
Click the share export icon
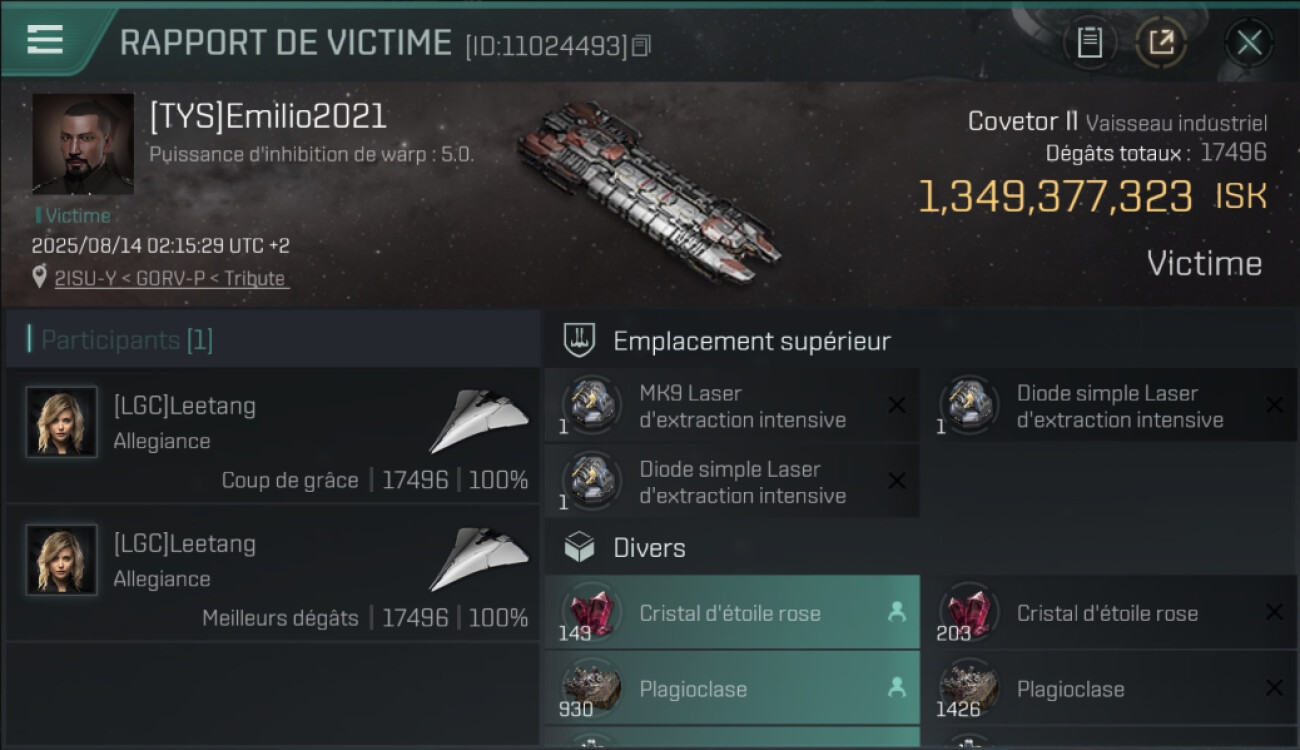tap(1160, 42)
